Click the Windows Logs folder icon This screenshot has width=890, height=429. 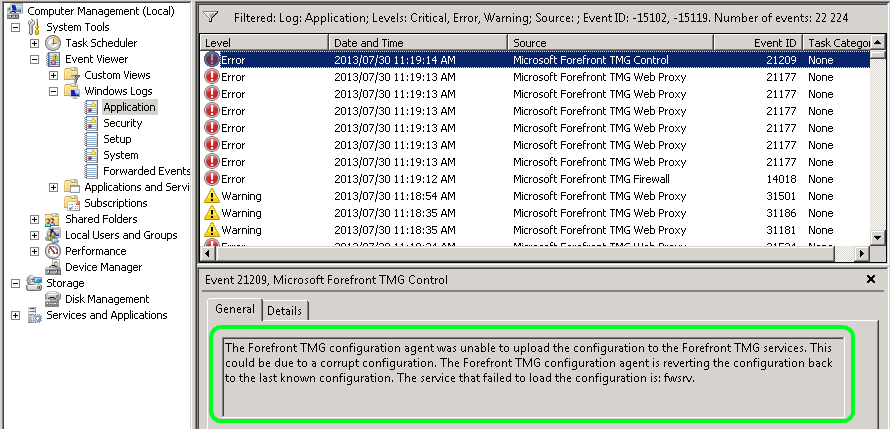click(x=72, y=91)
